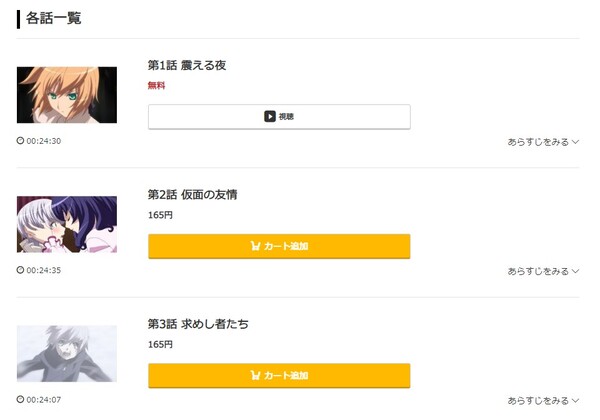Add episode 2 to cart
Viewport: 600px width, 420px height.
[279, 246]
